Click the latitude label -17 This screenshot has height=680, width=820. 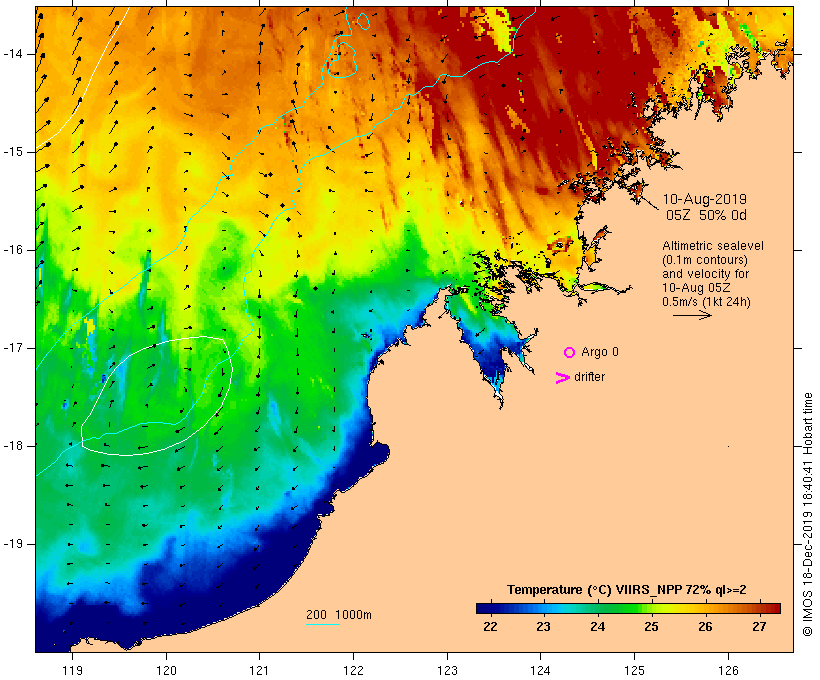tap(13, 348)
